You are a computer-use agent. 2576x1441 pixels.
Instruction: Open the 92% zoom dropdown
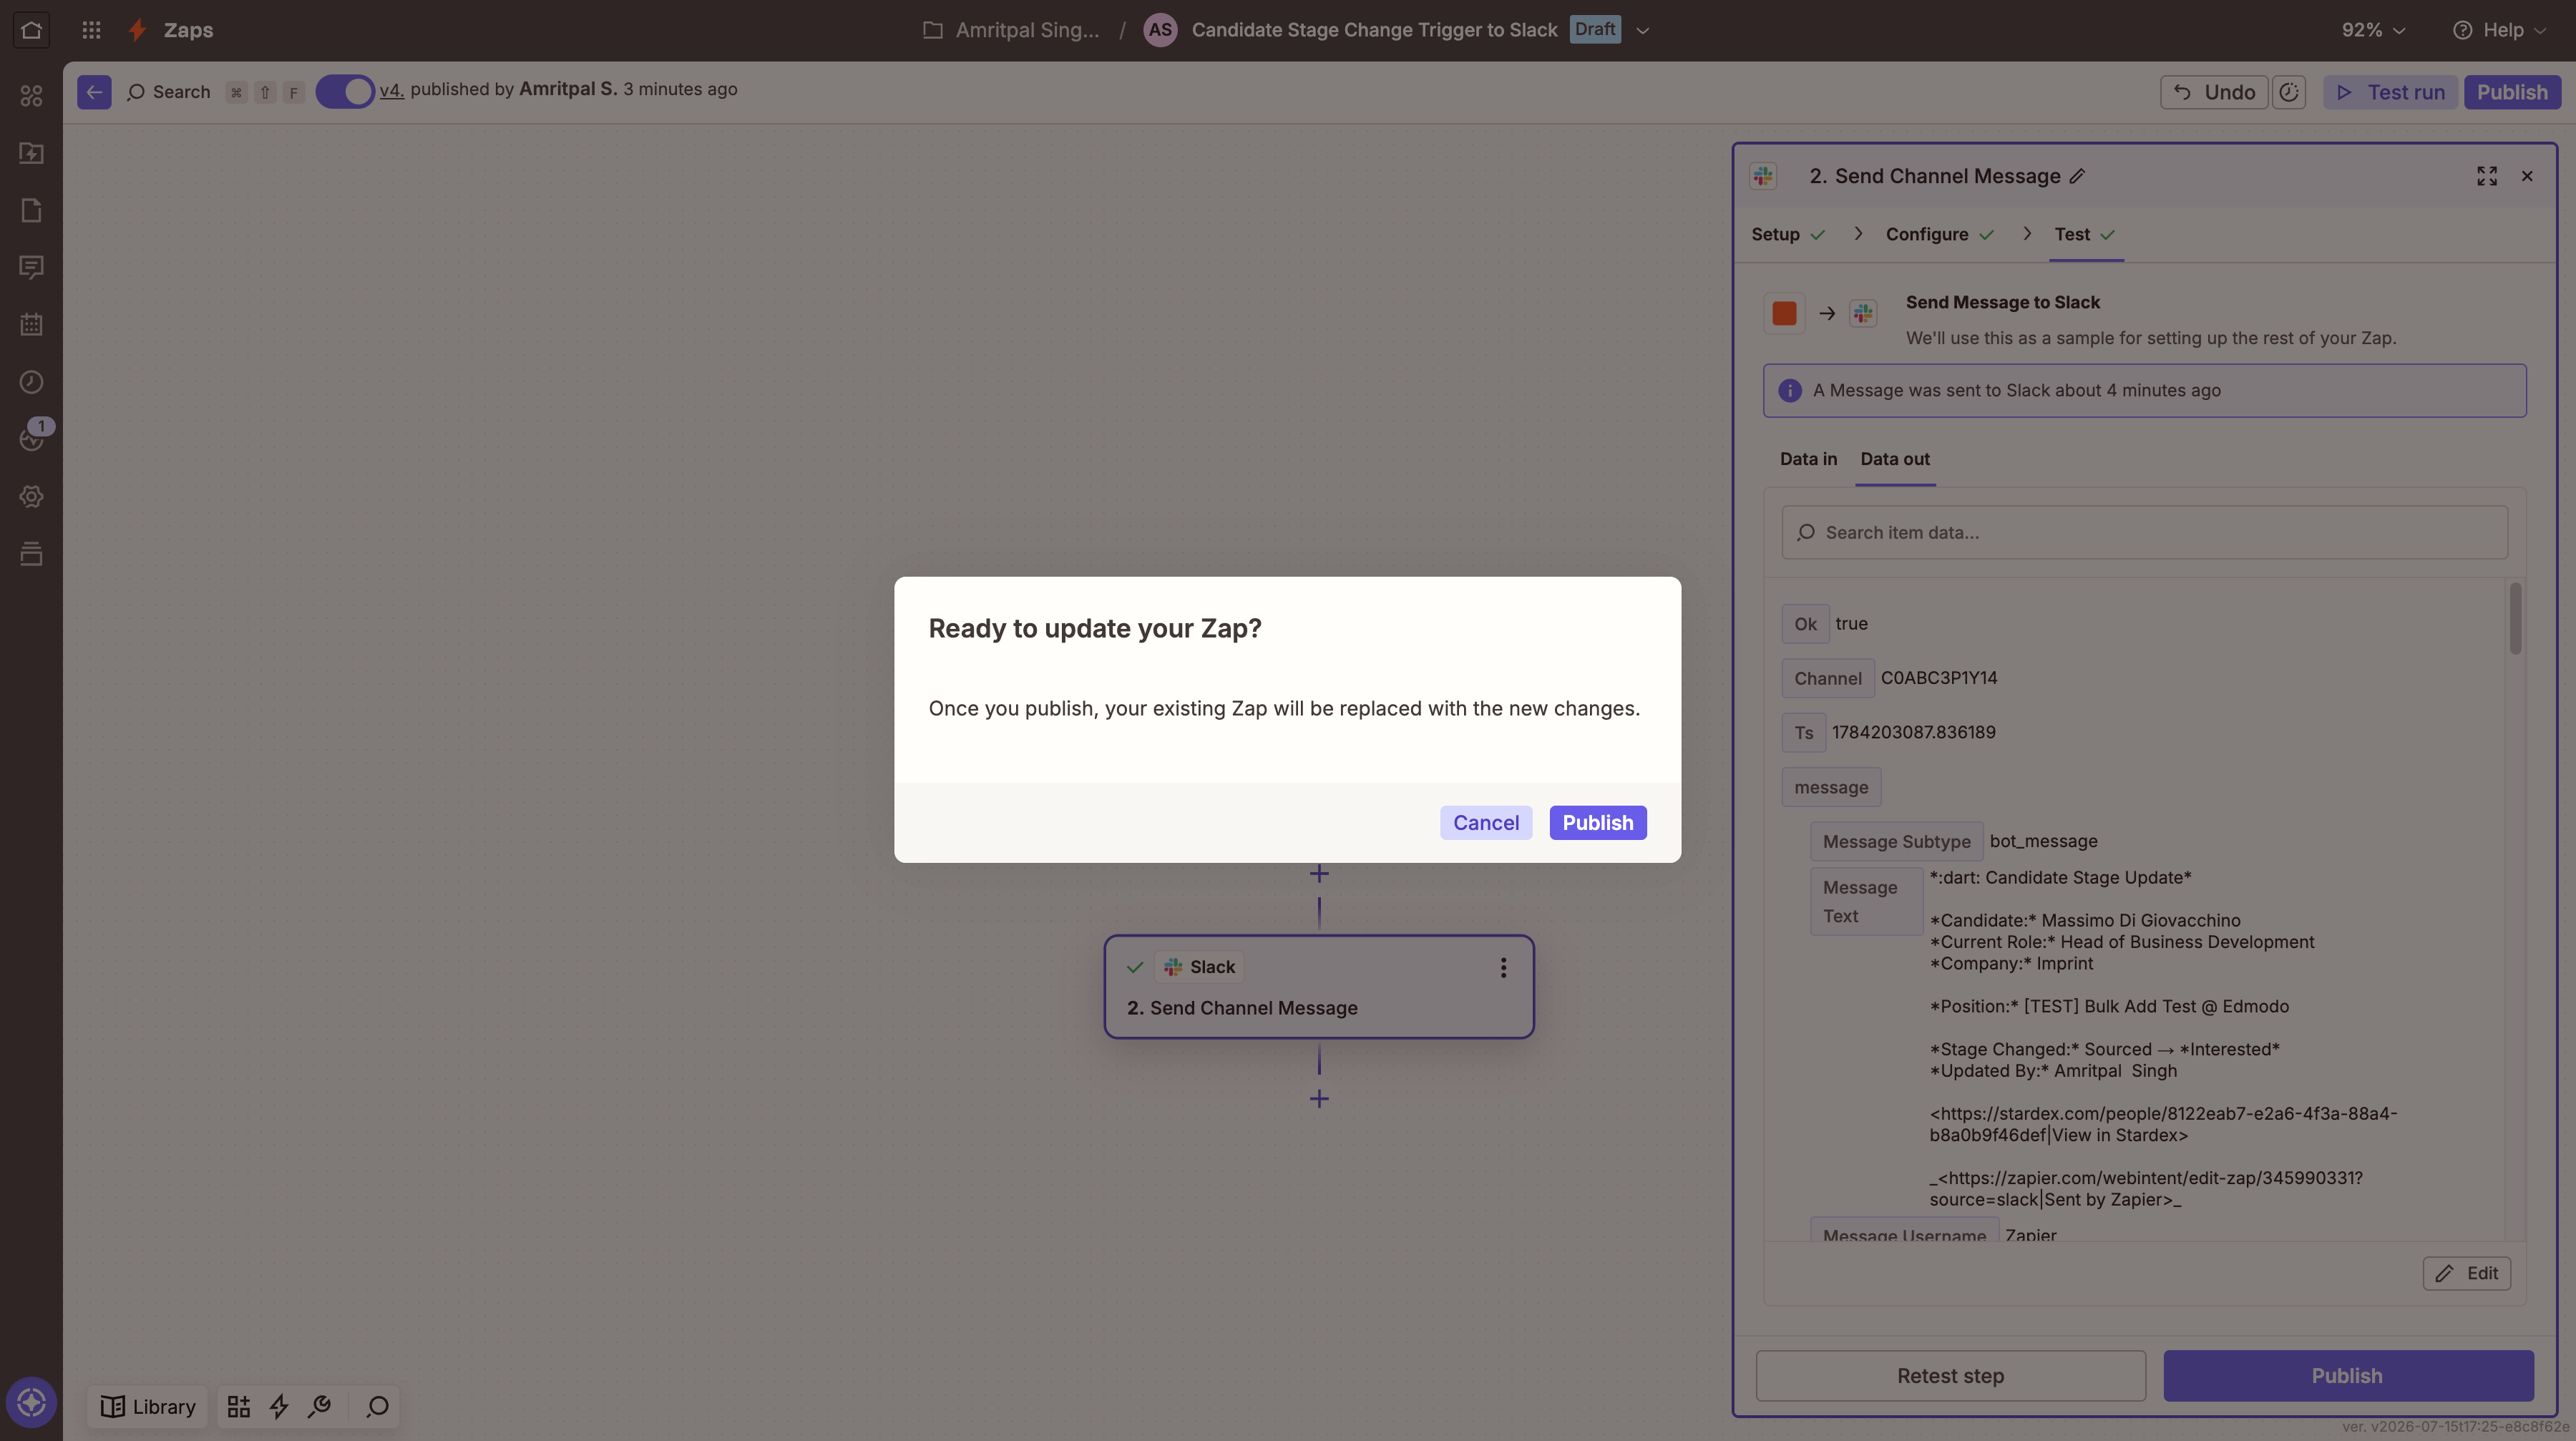2373,30
